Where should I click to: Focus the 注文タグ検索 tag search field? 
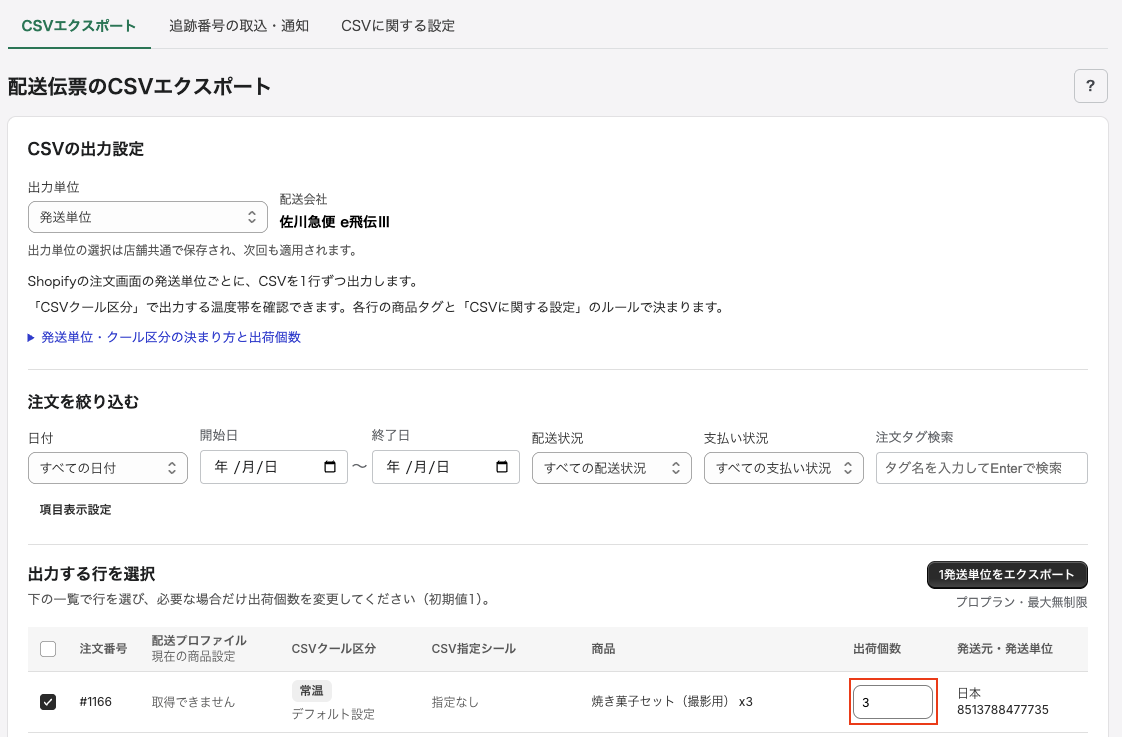(x=982, y=468)
